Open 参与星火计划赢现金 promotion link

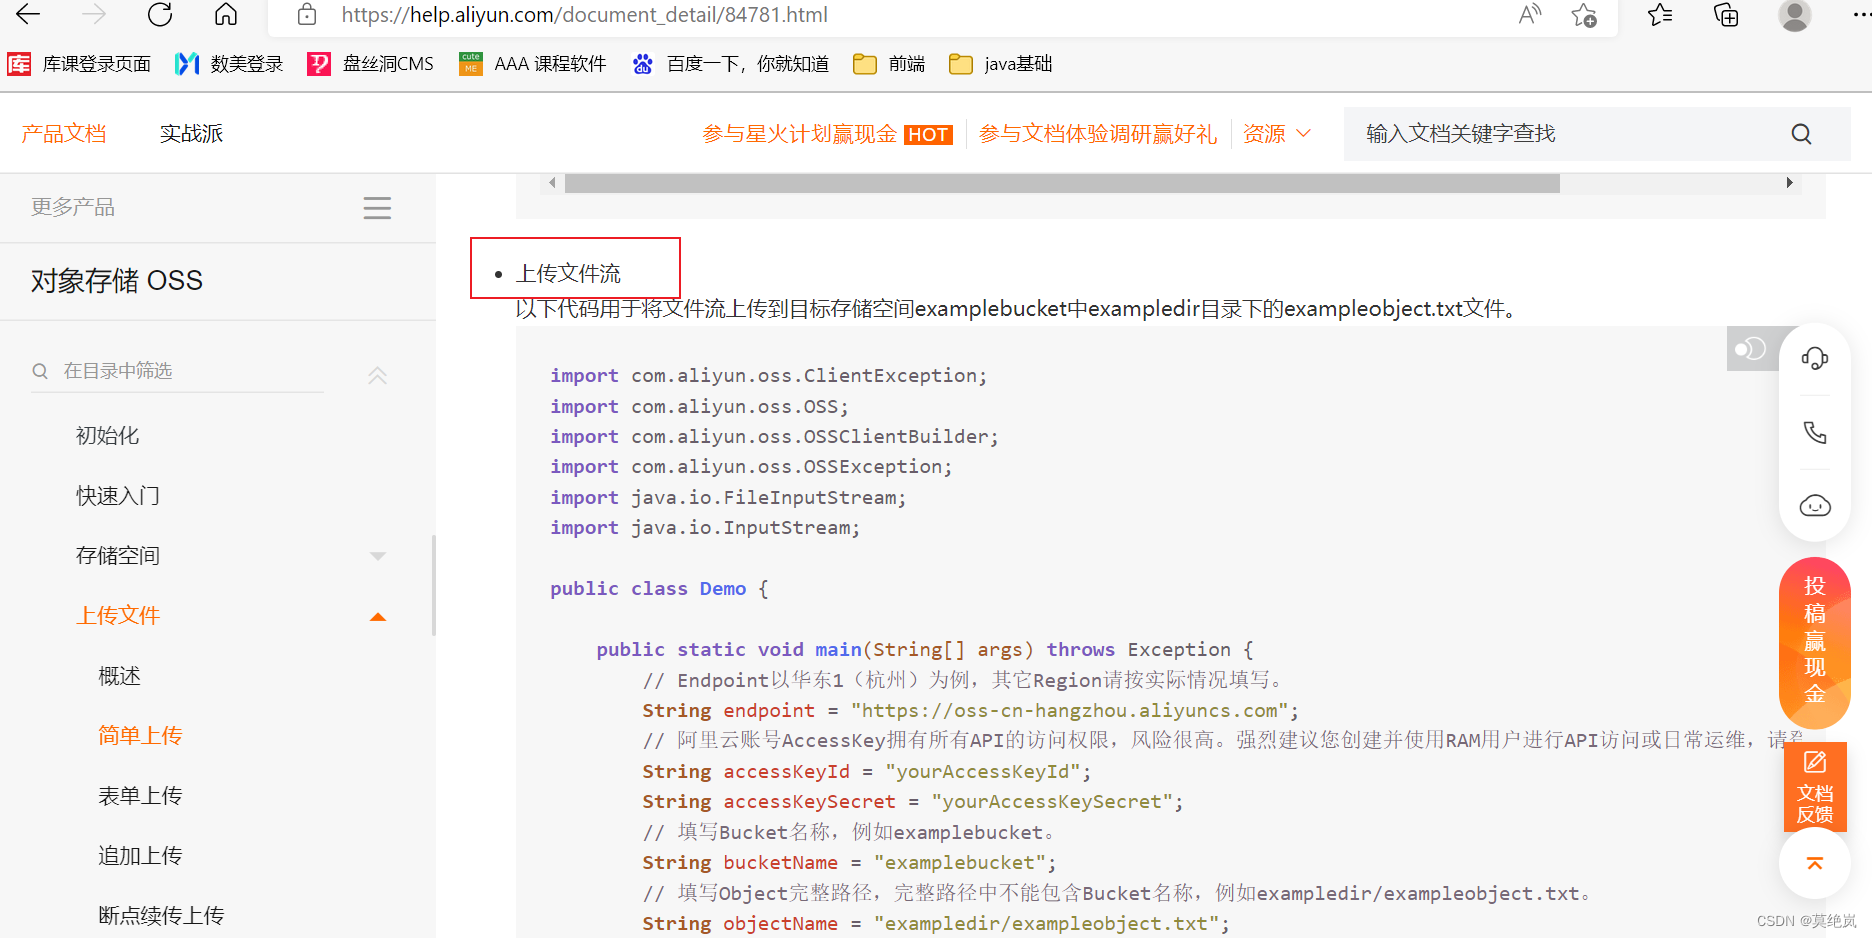tap(827, 134)
